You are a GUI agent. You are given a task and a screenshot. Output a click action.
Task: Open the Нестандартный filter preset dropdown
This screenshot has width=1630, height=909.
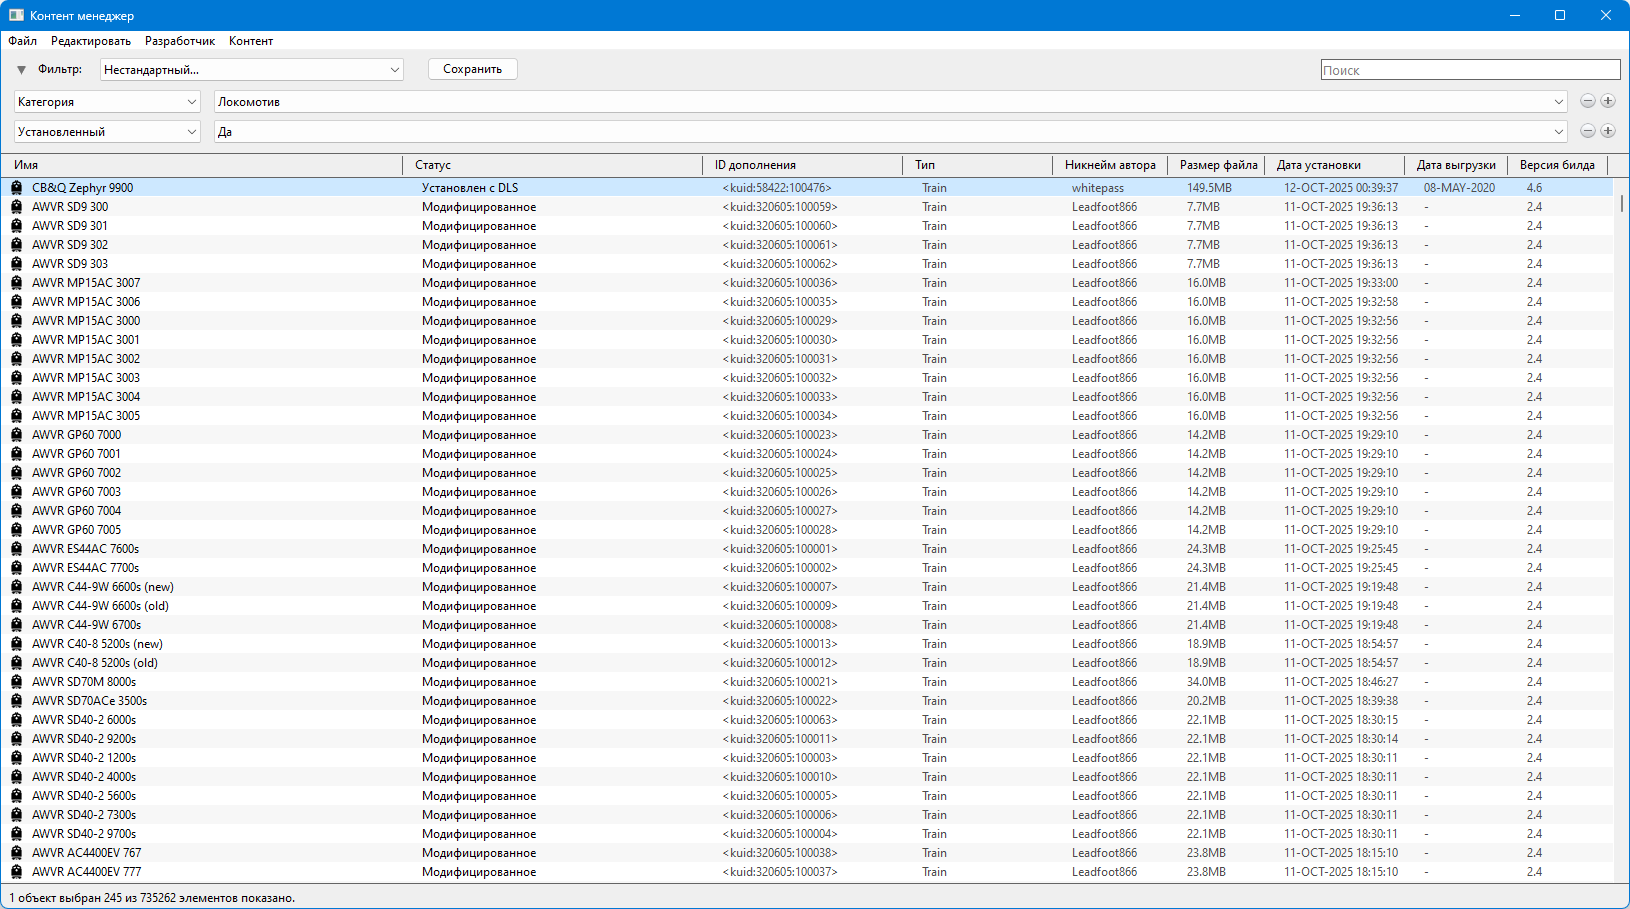point(252,70)
